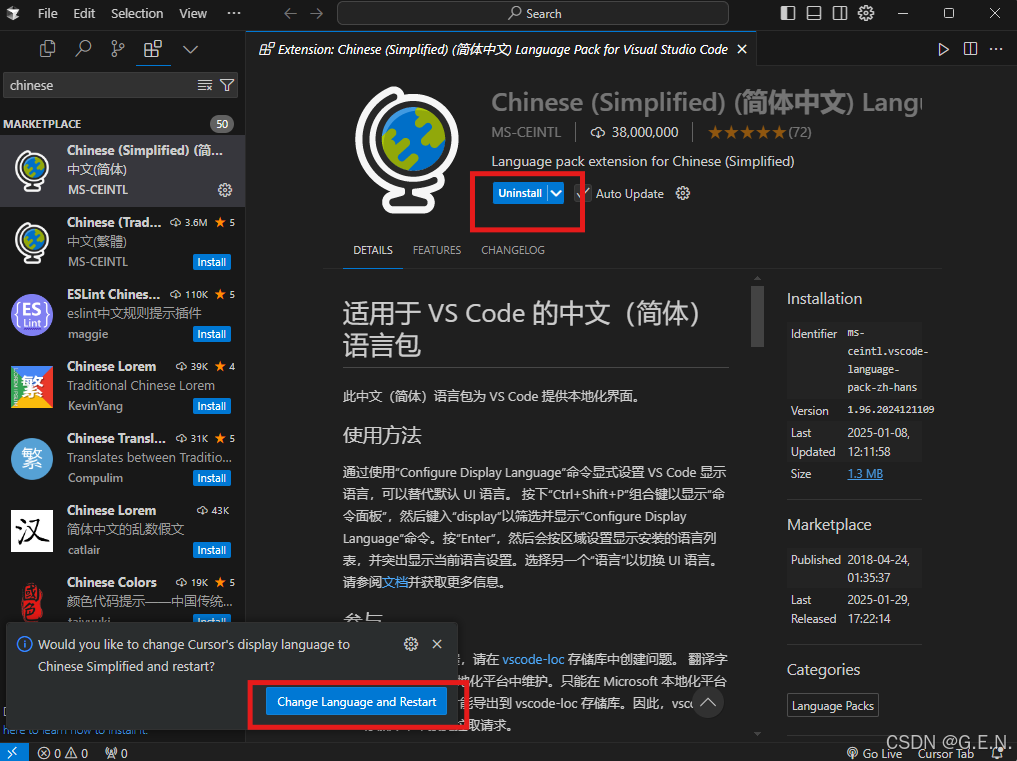1017x761 pixels.
Task: Open ESLint Chinese Rules extension icon
Action: click(x=32, y=315)
